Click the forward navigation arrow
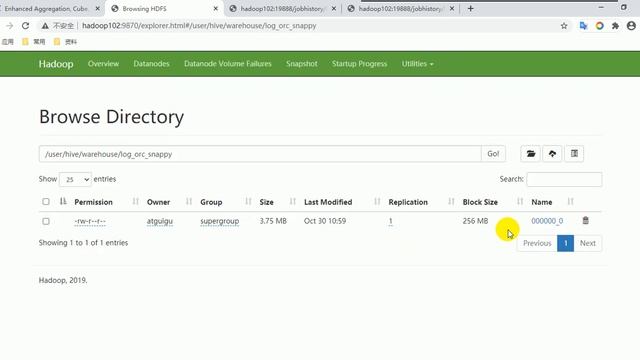Screen dimensions: 640x360 pyautogui.click(x=9, y=26)
